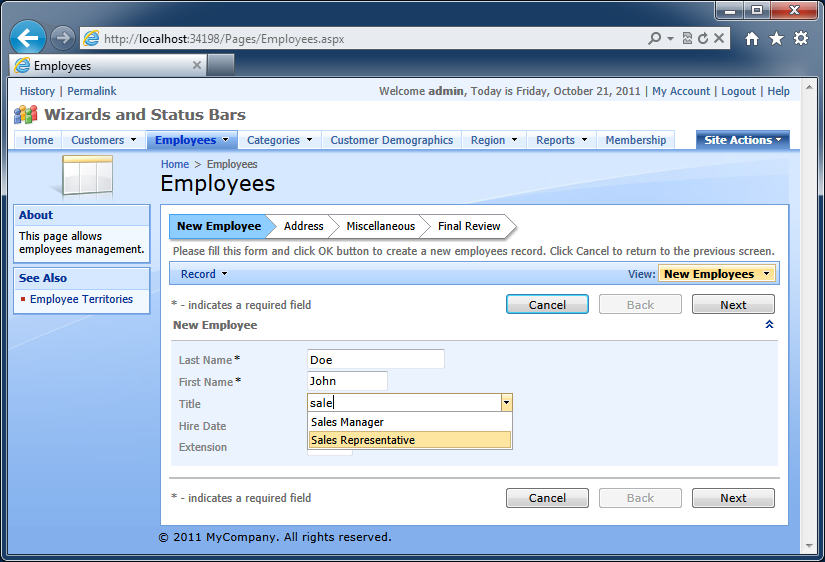Viewport: 825px width, 562px height.
Task: Select the Address wizard step
Action: pos(304,226)
